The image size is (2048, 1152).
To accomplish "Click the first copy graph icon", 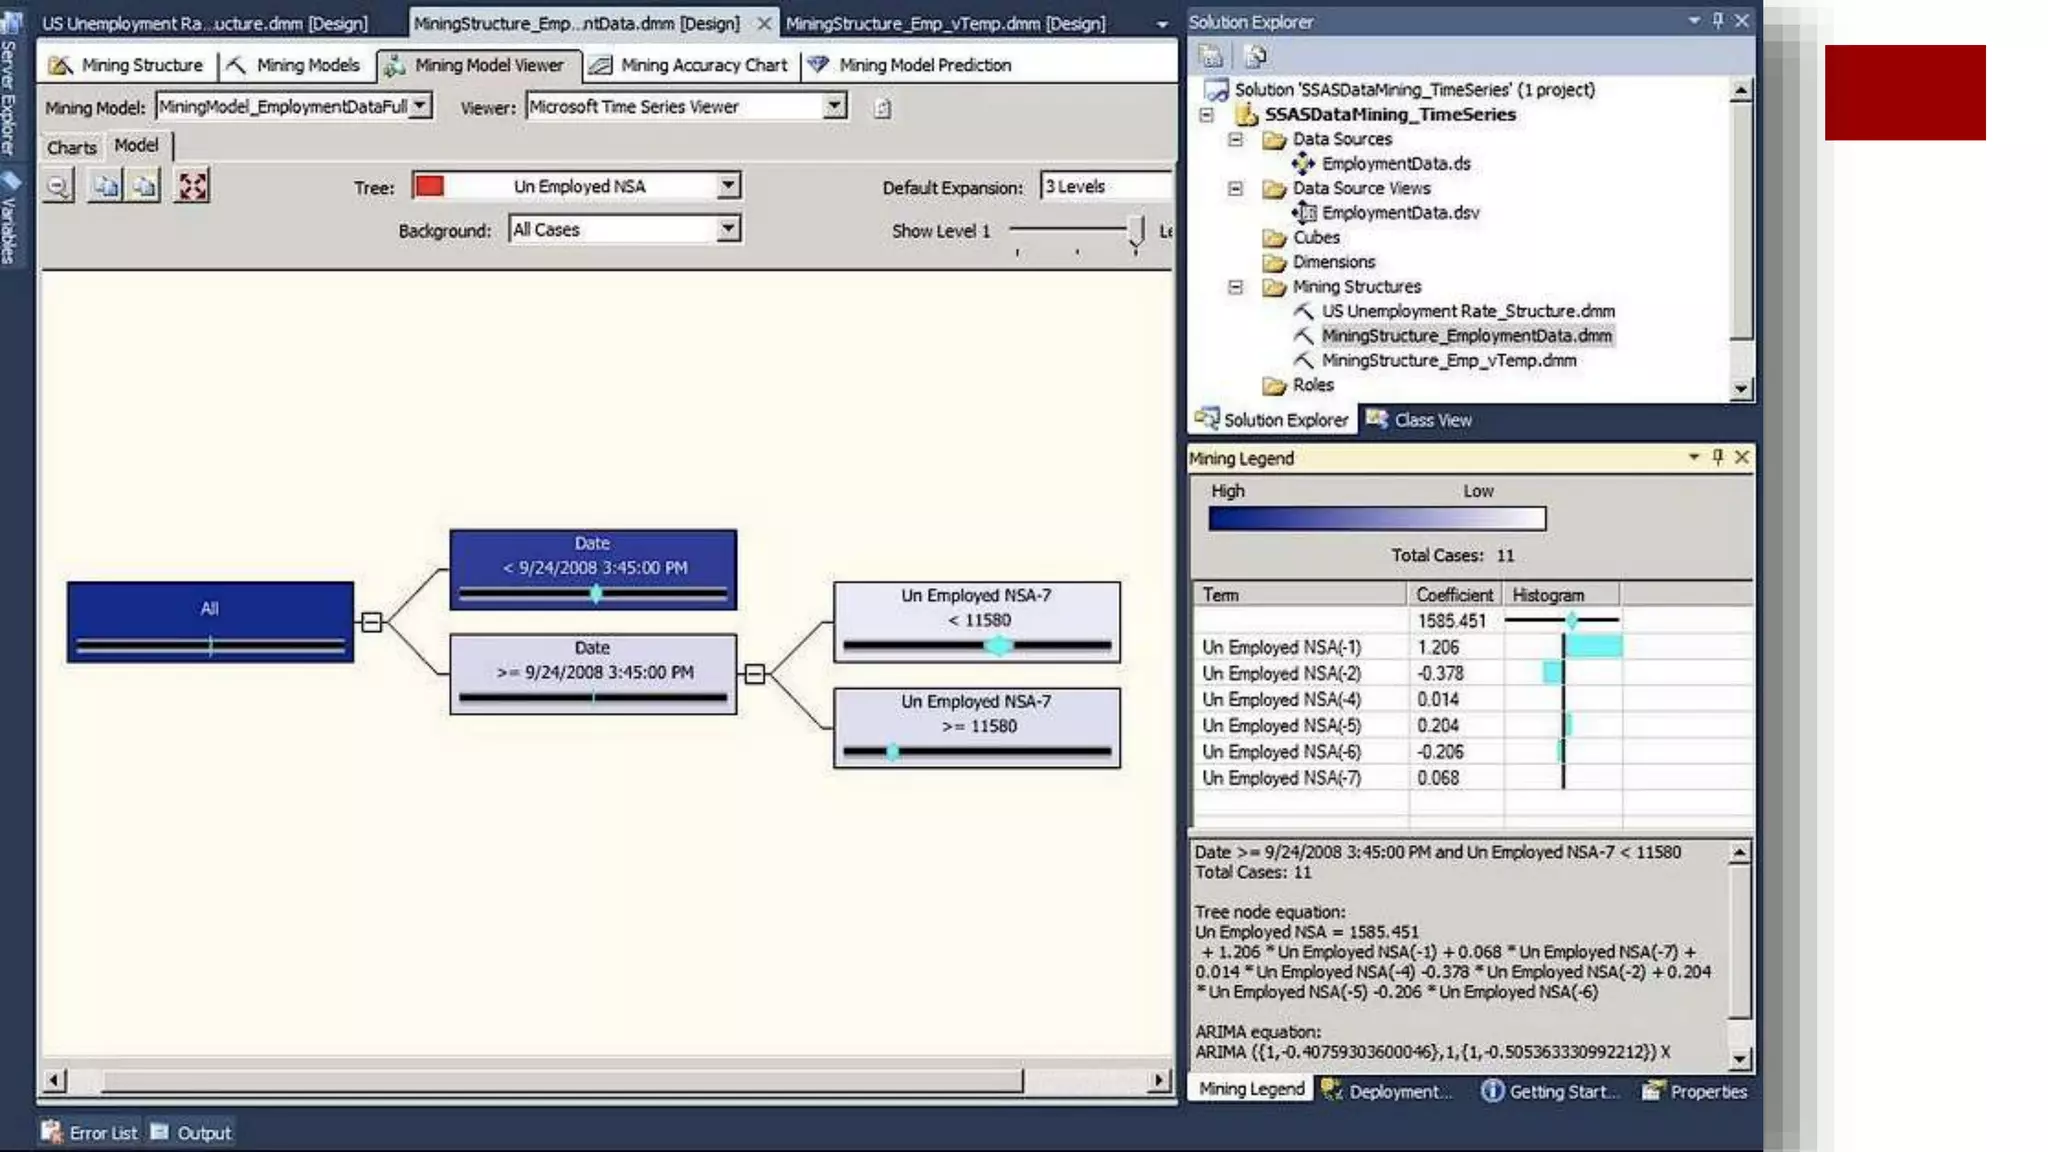I will (105, 186).
